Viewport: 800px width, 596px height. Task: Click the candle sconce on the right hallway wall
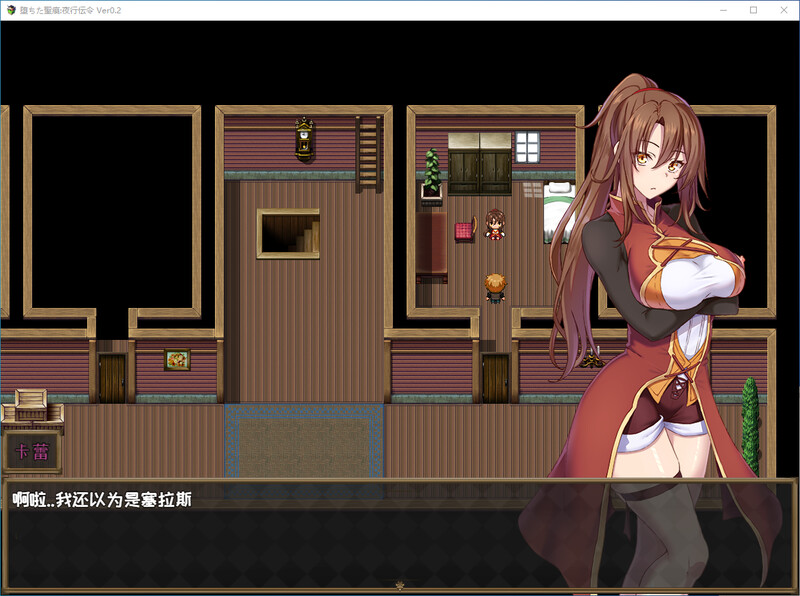click(592, 359)
